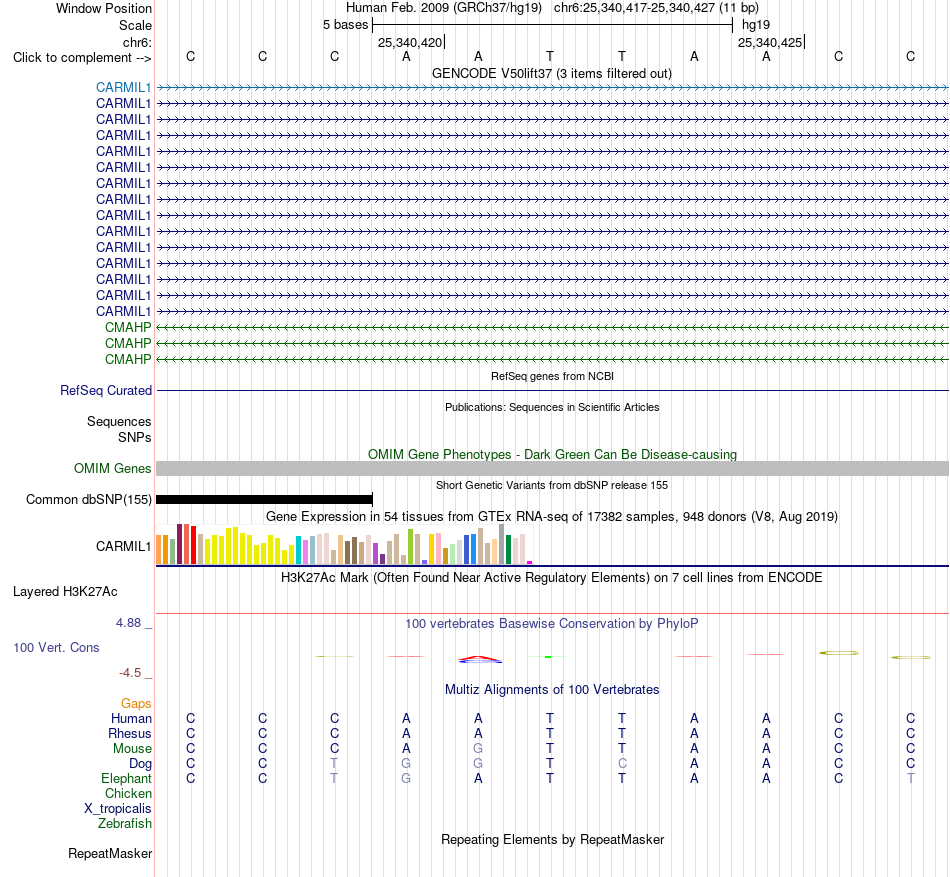
Task: Open the GTEx Gene Expression track title
Action: 552,517
